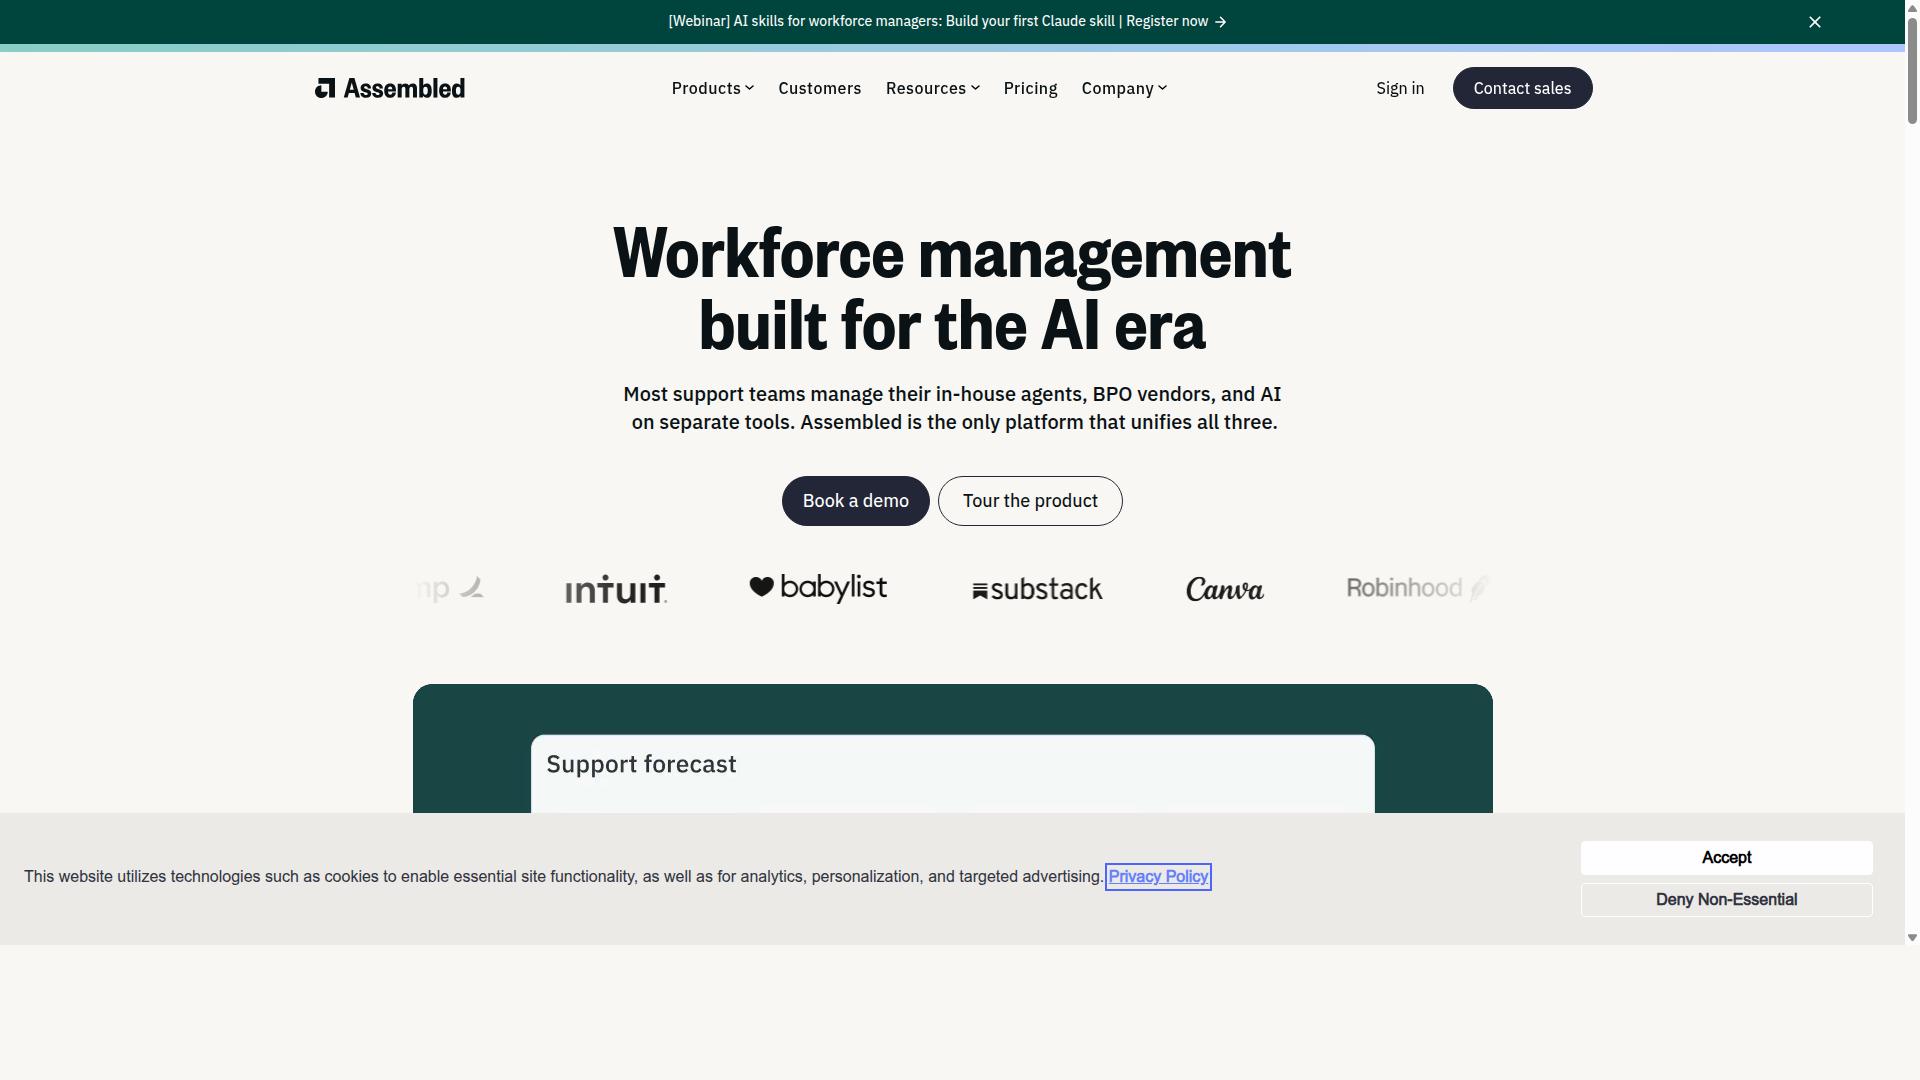1920x1080 pixels.
Task: Click the babylist customer logo
Action: pos(818,588)
